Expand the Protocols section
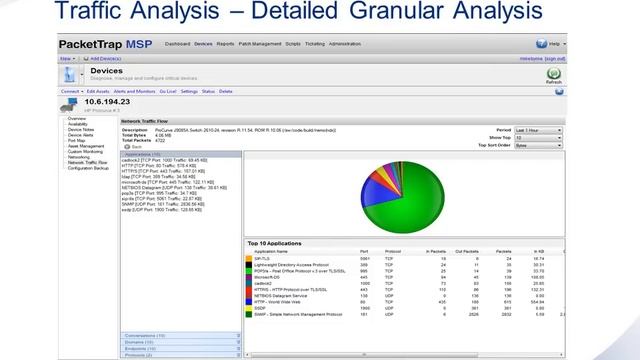Image resolution: width=640 pixels, height=360 pixels. (x=181, y=355)
